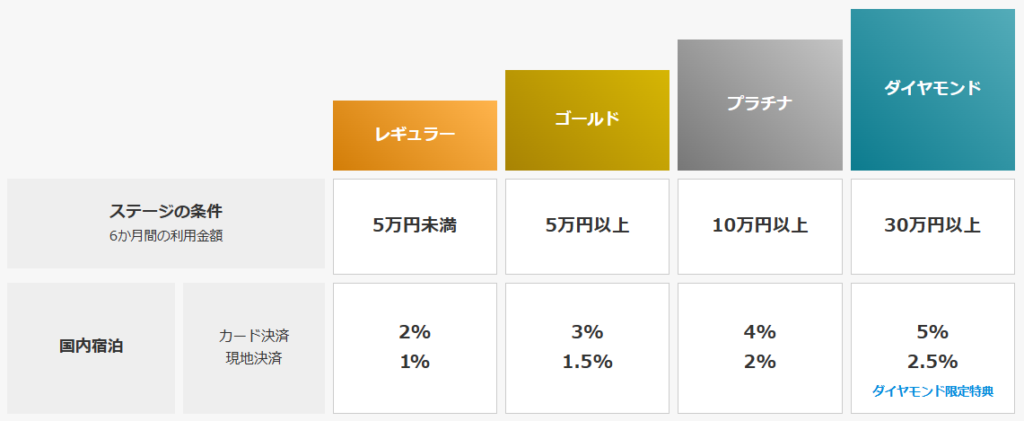Click the 6か月間の利用金額 subtitle
This screenshot has width=1024, height=421.
(166, 235)
